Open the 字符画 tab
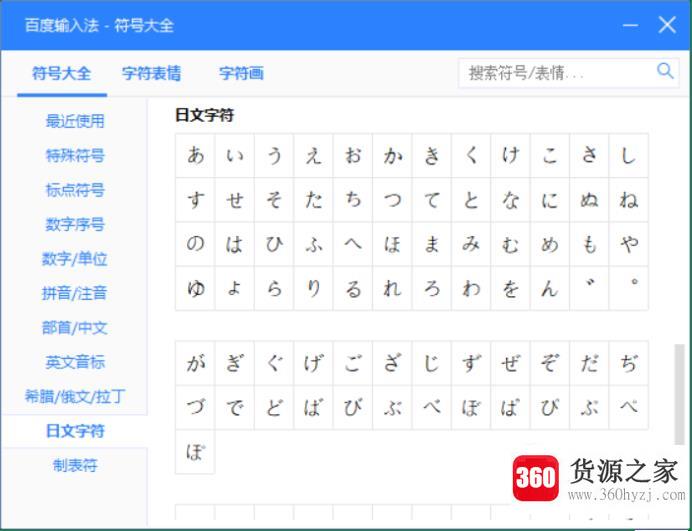This screenshot has width=692, height=531. (241, 73)
